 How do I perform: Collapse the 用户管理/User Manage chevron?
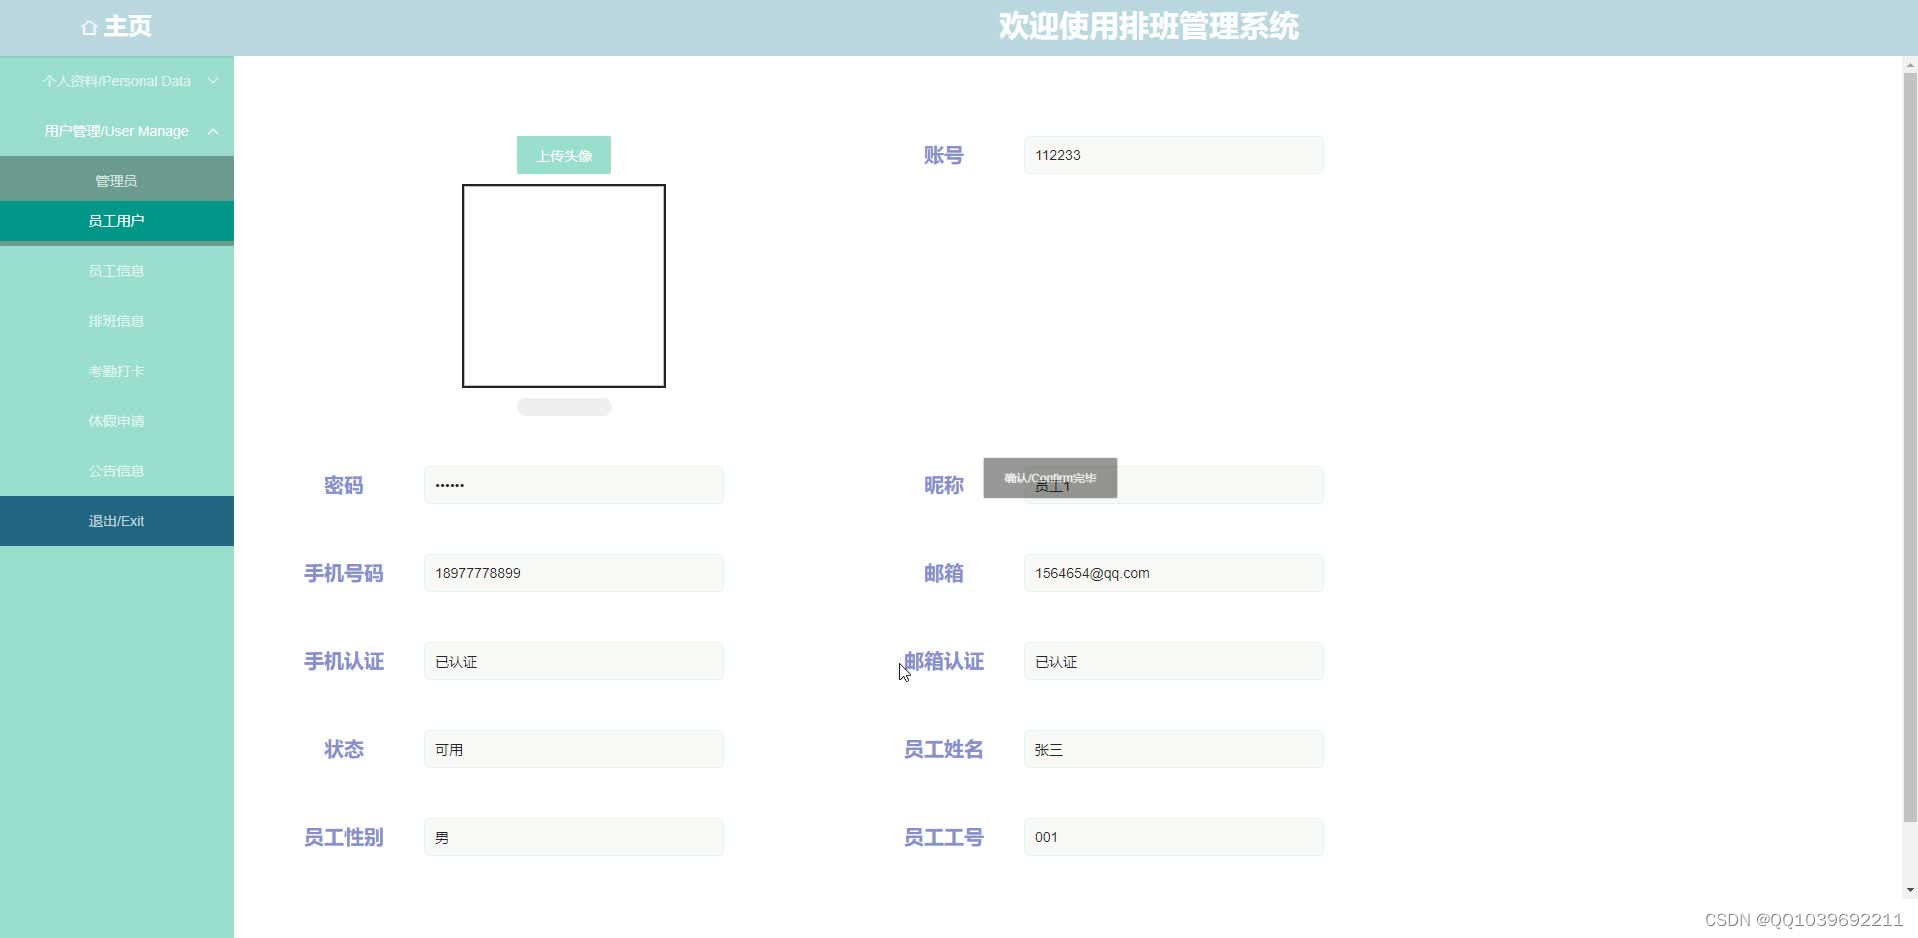pyautogui.click(x=213, y=131)
